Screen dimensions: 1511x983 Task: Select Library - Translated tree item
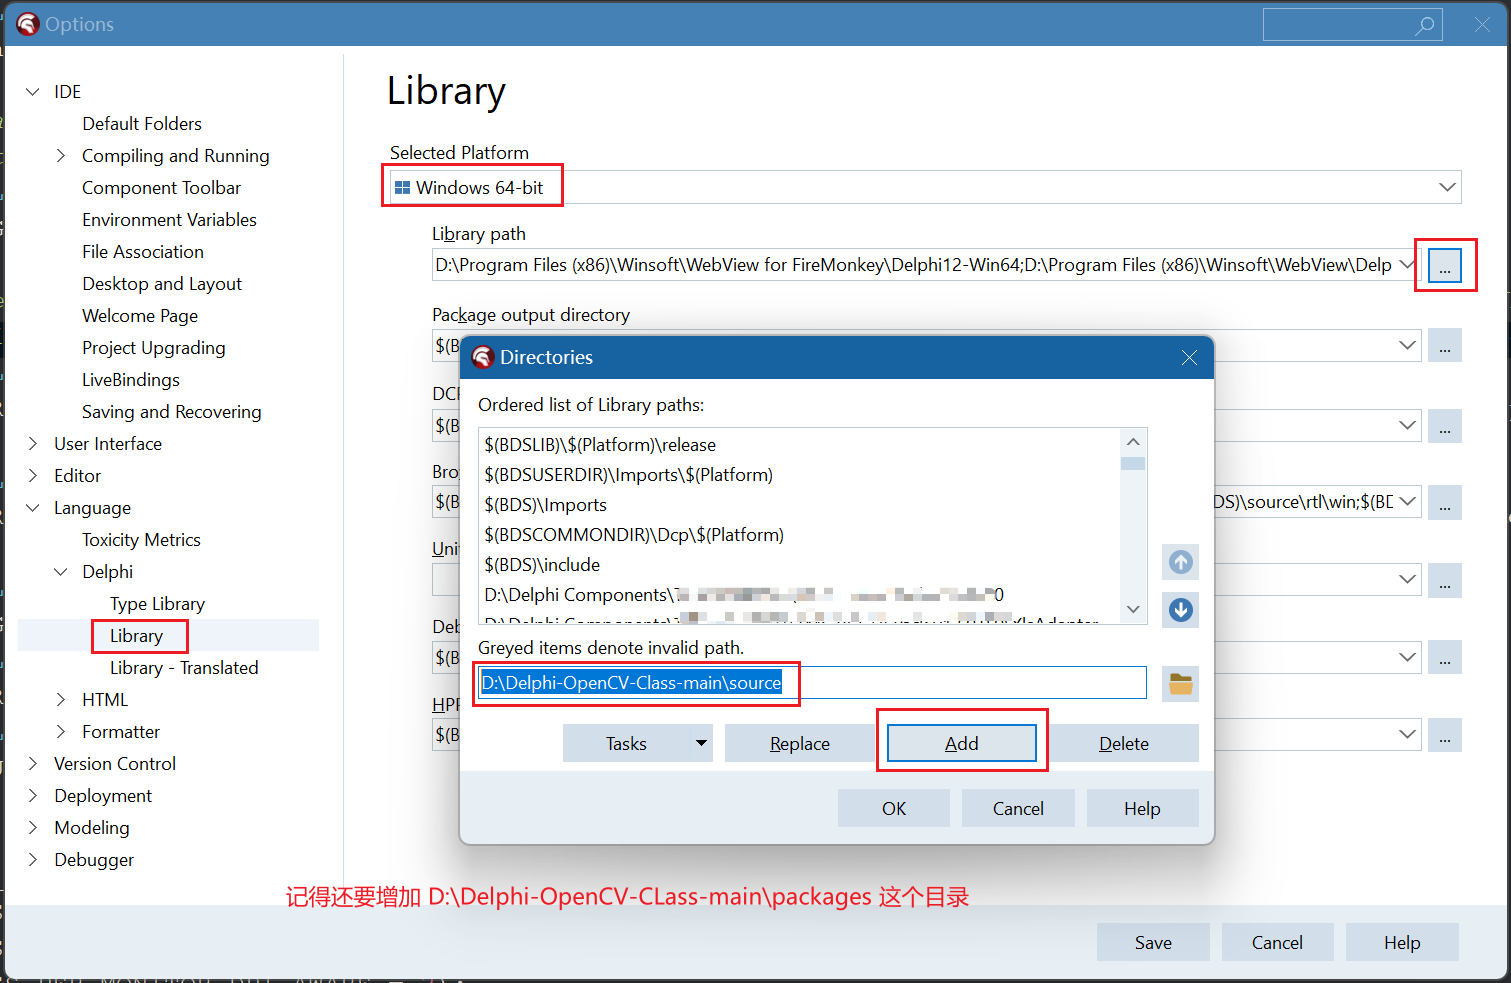184,668
